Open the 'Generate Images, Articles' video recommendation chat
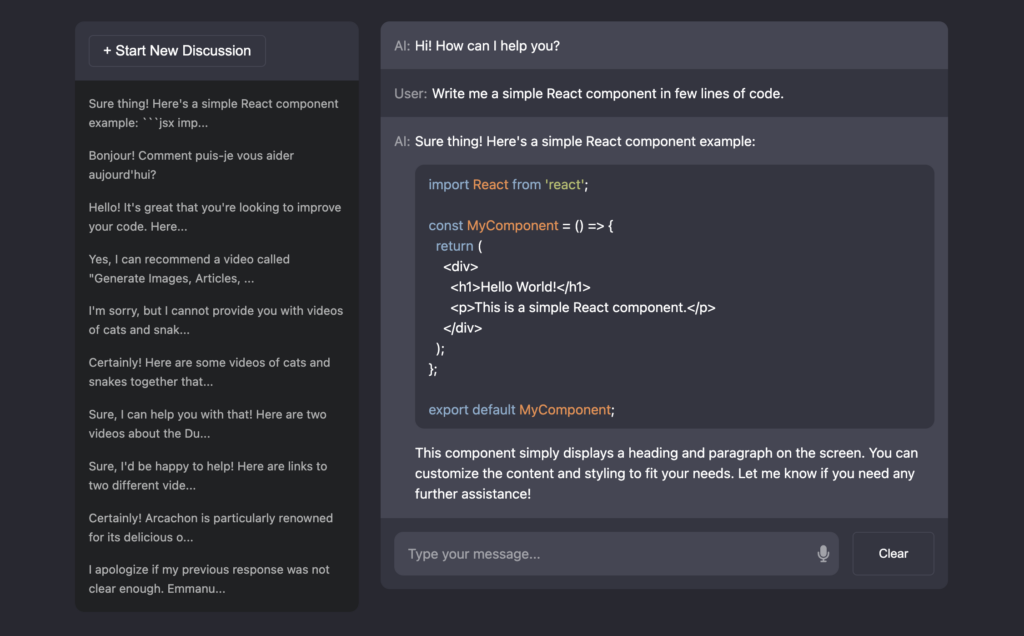Viewport: 1024px width, 636px height. click(216, 268)
